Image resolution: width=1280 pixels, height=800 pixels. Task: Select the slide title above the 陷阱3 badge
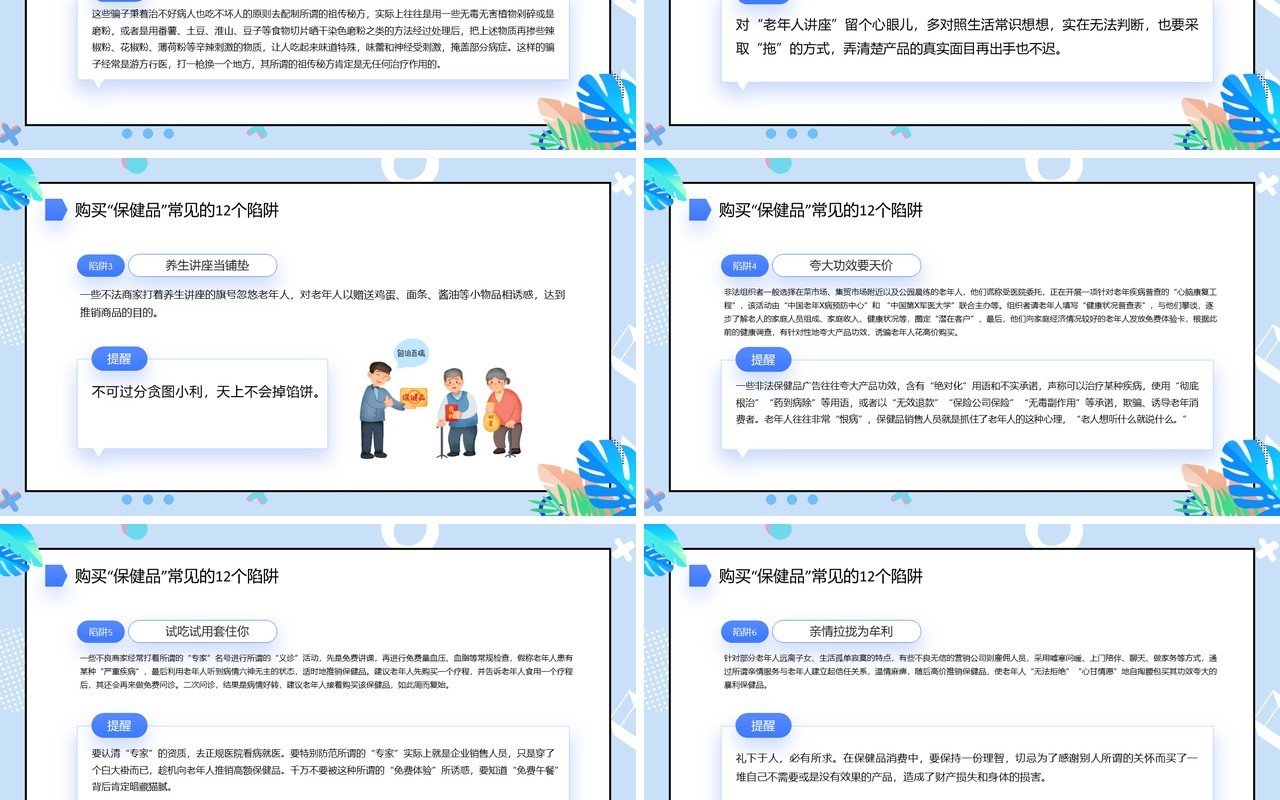(177, 210)
